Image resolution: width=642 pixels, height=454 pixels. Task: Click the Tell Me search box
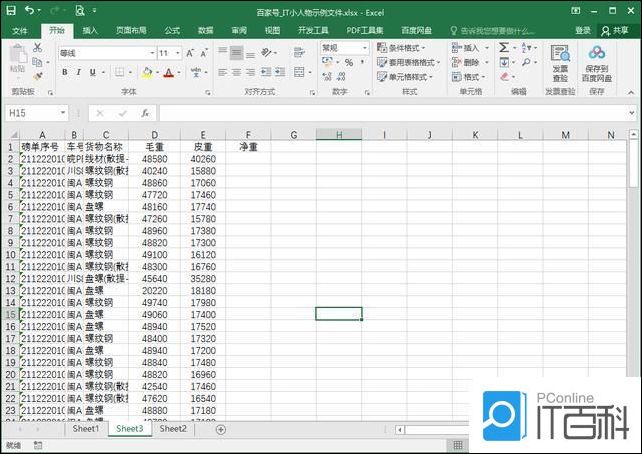[493, 31]
